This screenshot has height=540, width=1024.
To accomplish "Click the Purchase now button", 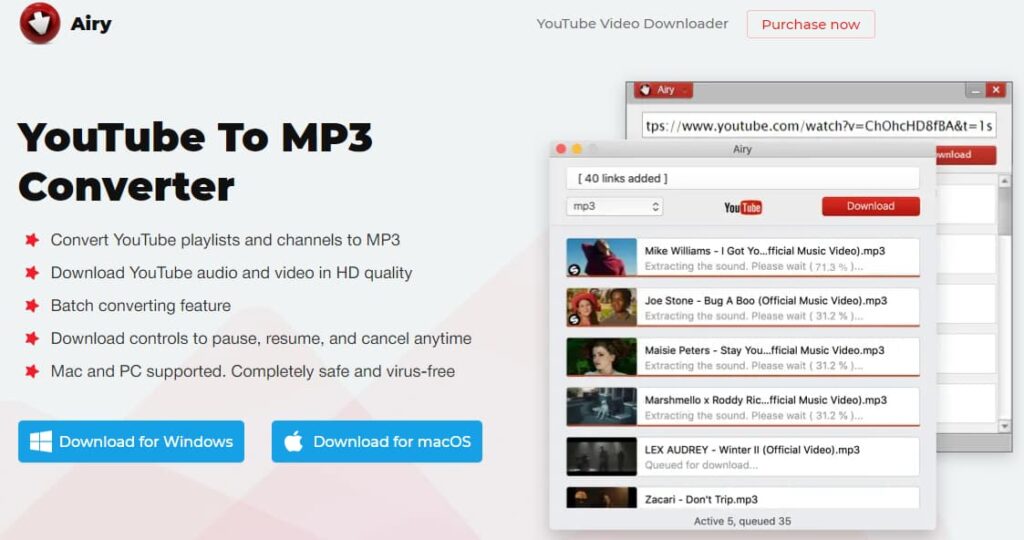I will click(810, 24).
